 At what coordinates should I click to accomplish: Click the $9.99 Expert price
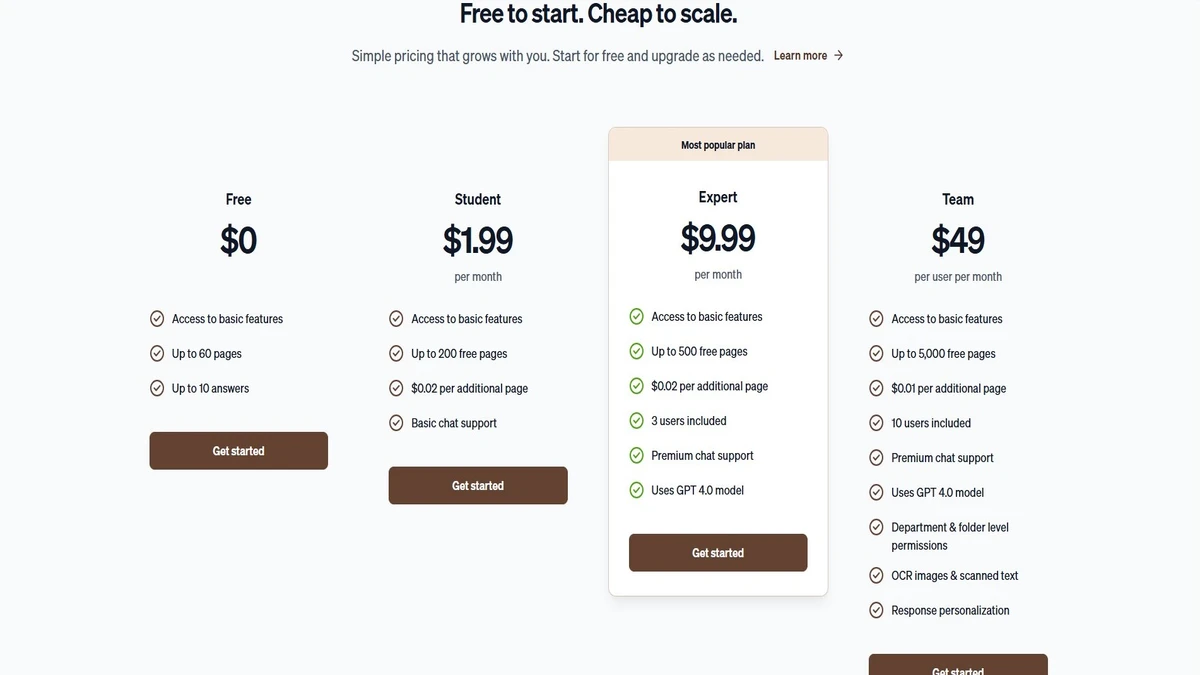coord(718,238)
